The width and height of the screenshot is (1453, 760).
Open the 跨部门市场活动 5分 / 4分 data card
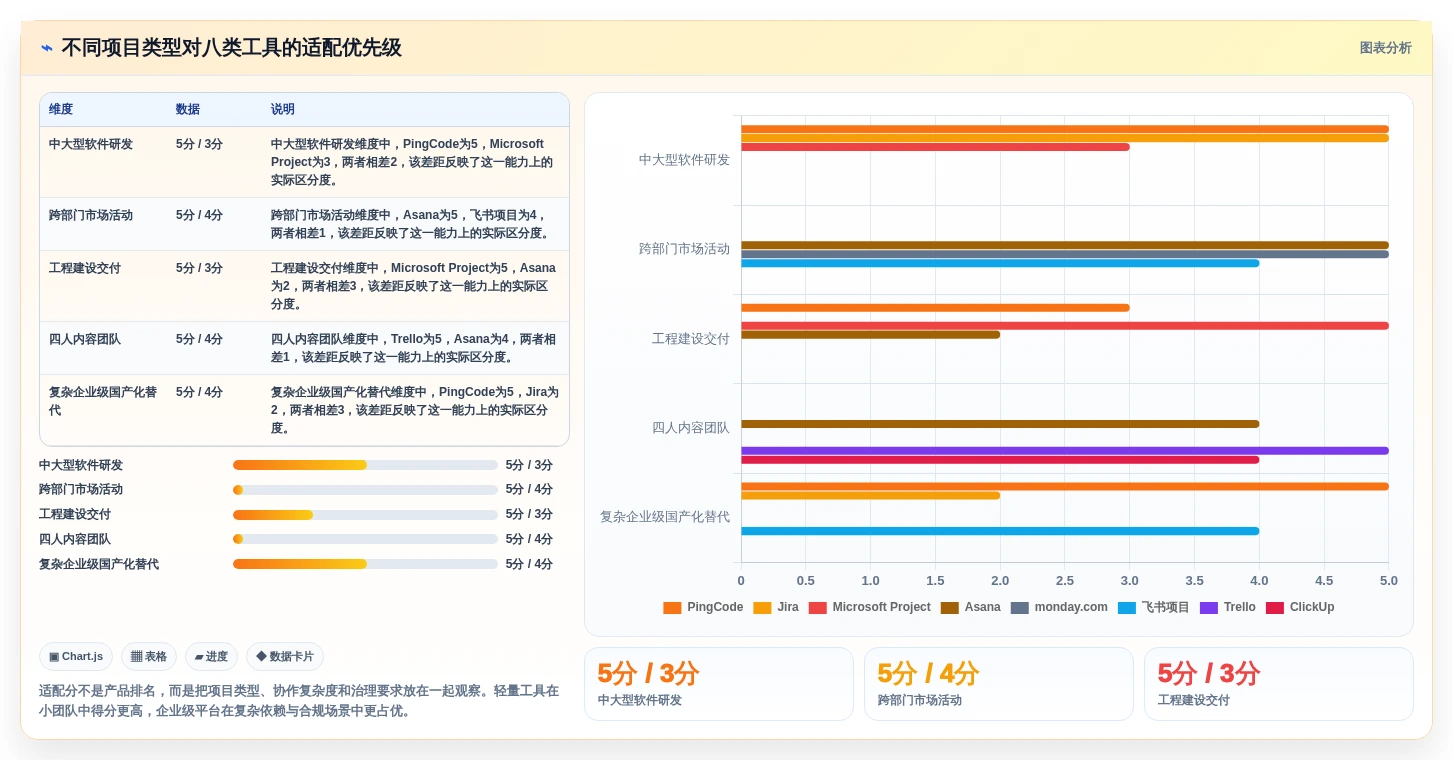point(998,684)
